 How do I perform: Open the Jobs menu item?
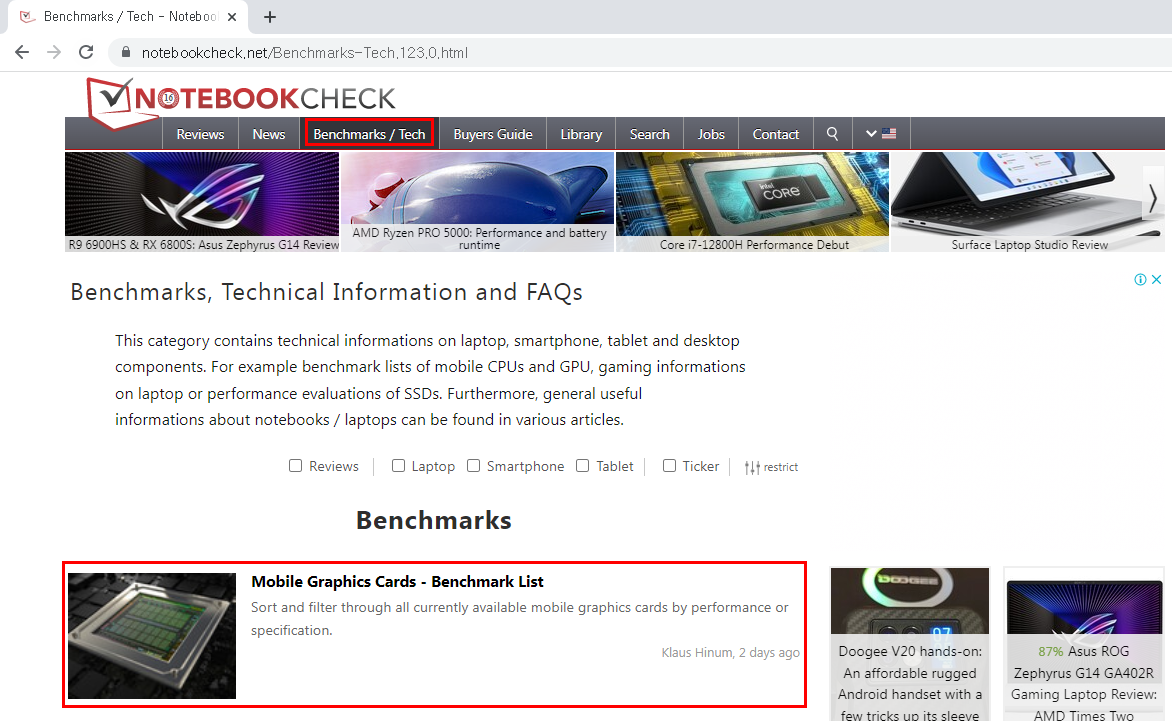[x=711, y=134]
